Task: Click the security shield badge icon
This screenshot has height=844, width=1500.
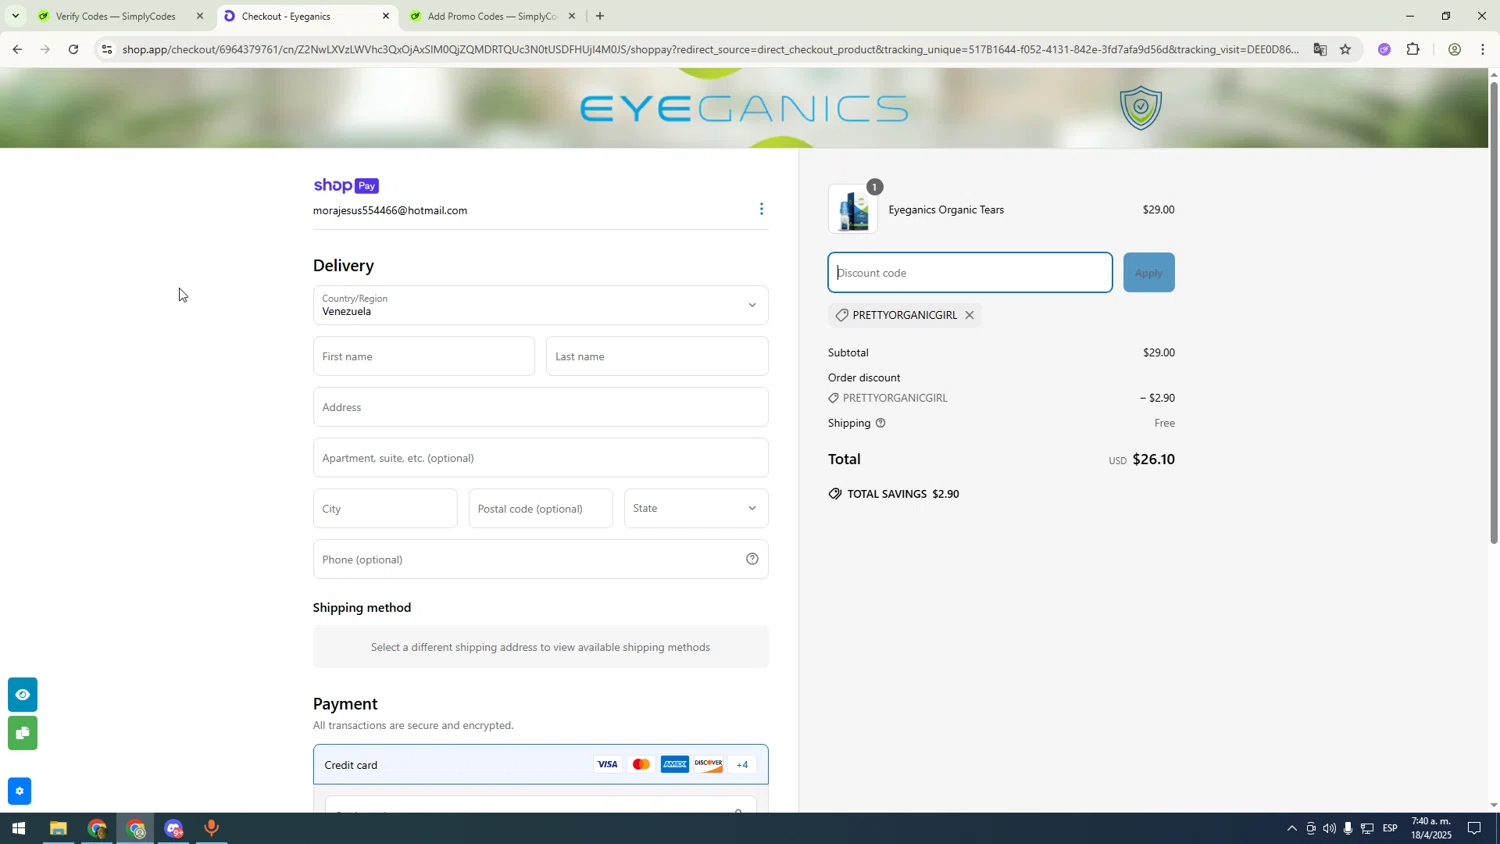Action: coord(1141,108)
